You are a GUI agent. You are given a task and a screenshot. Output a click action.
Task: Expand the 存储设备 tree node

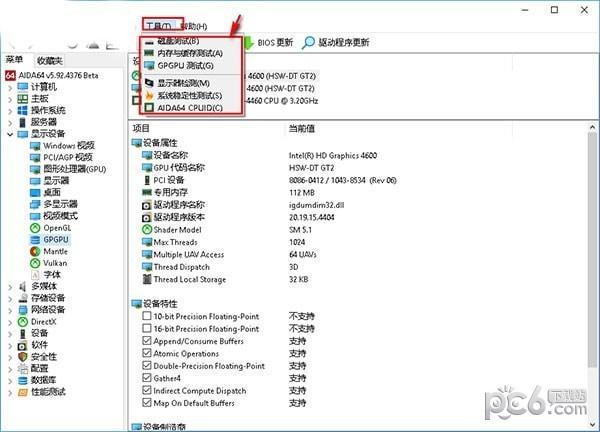(x=10, y=299)
